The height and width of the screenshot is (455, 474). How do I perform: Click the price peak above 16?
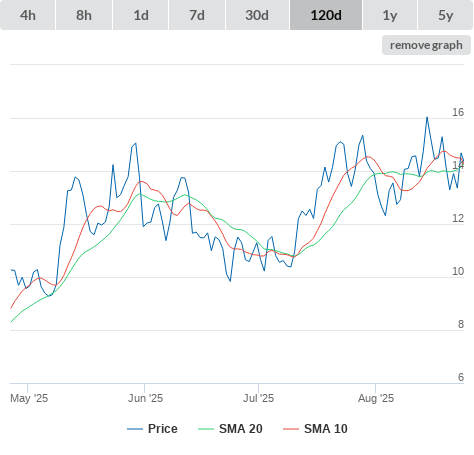[x=427, y=117]
